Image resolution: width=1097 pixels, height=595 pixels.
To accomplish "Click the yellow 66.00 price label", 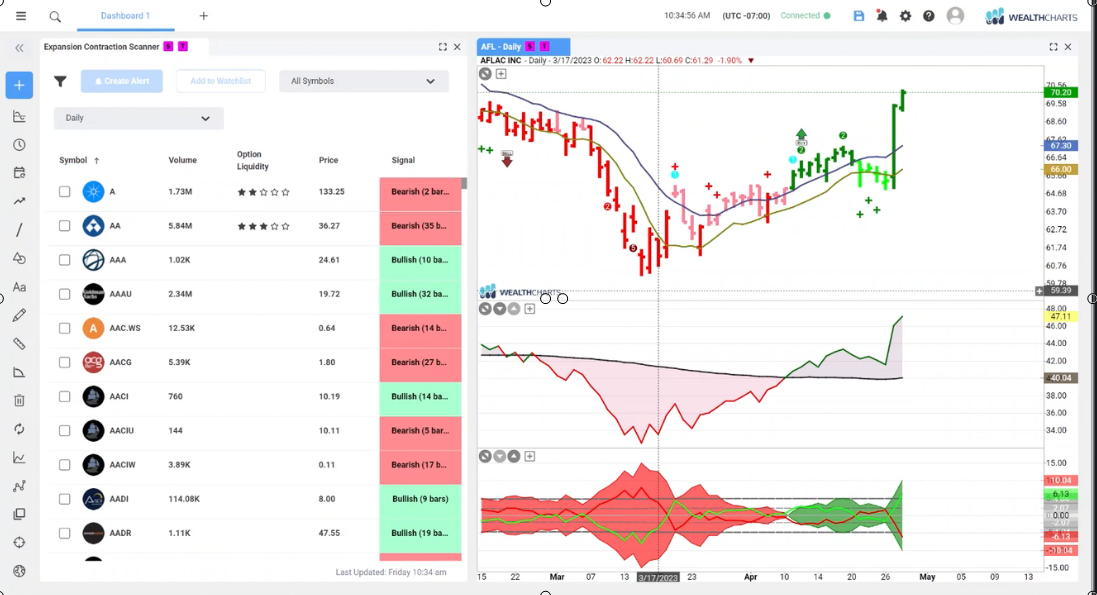I will coord(1061,169).
